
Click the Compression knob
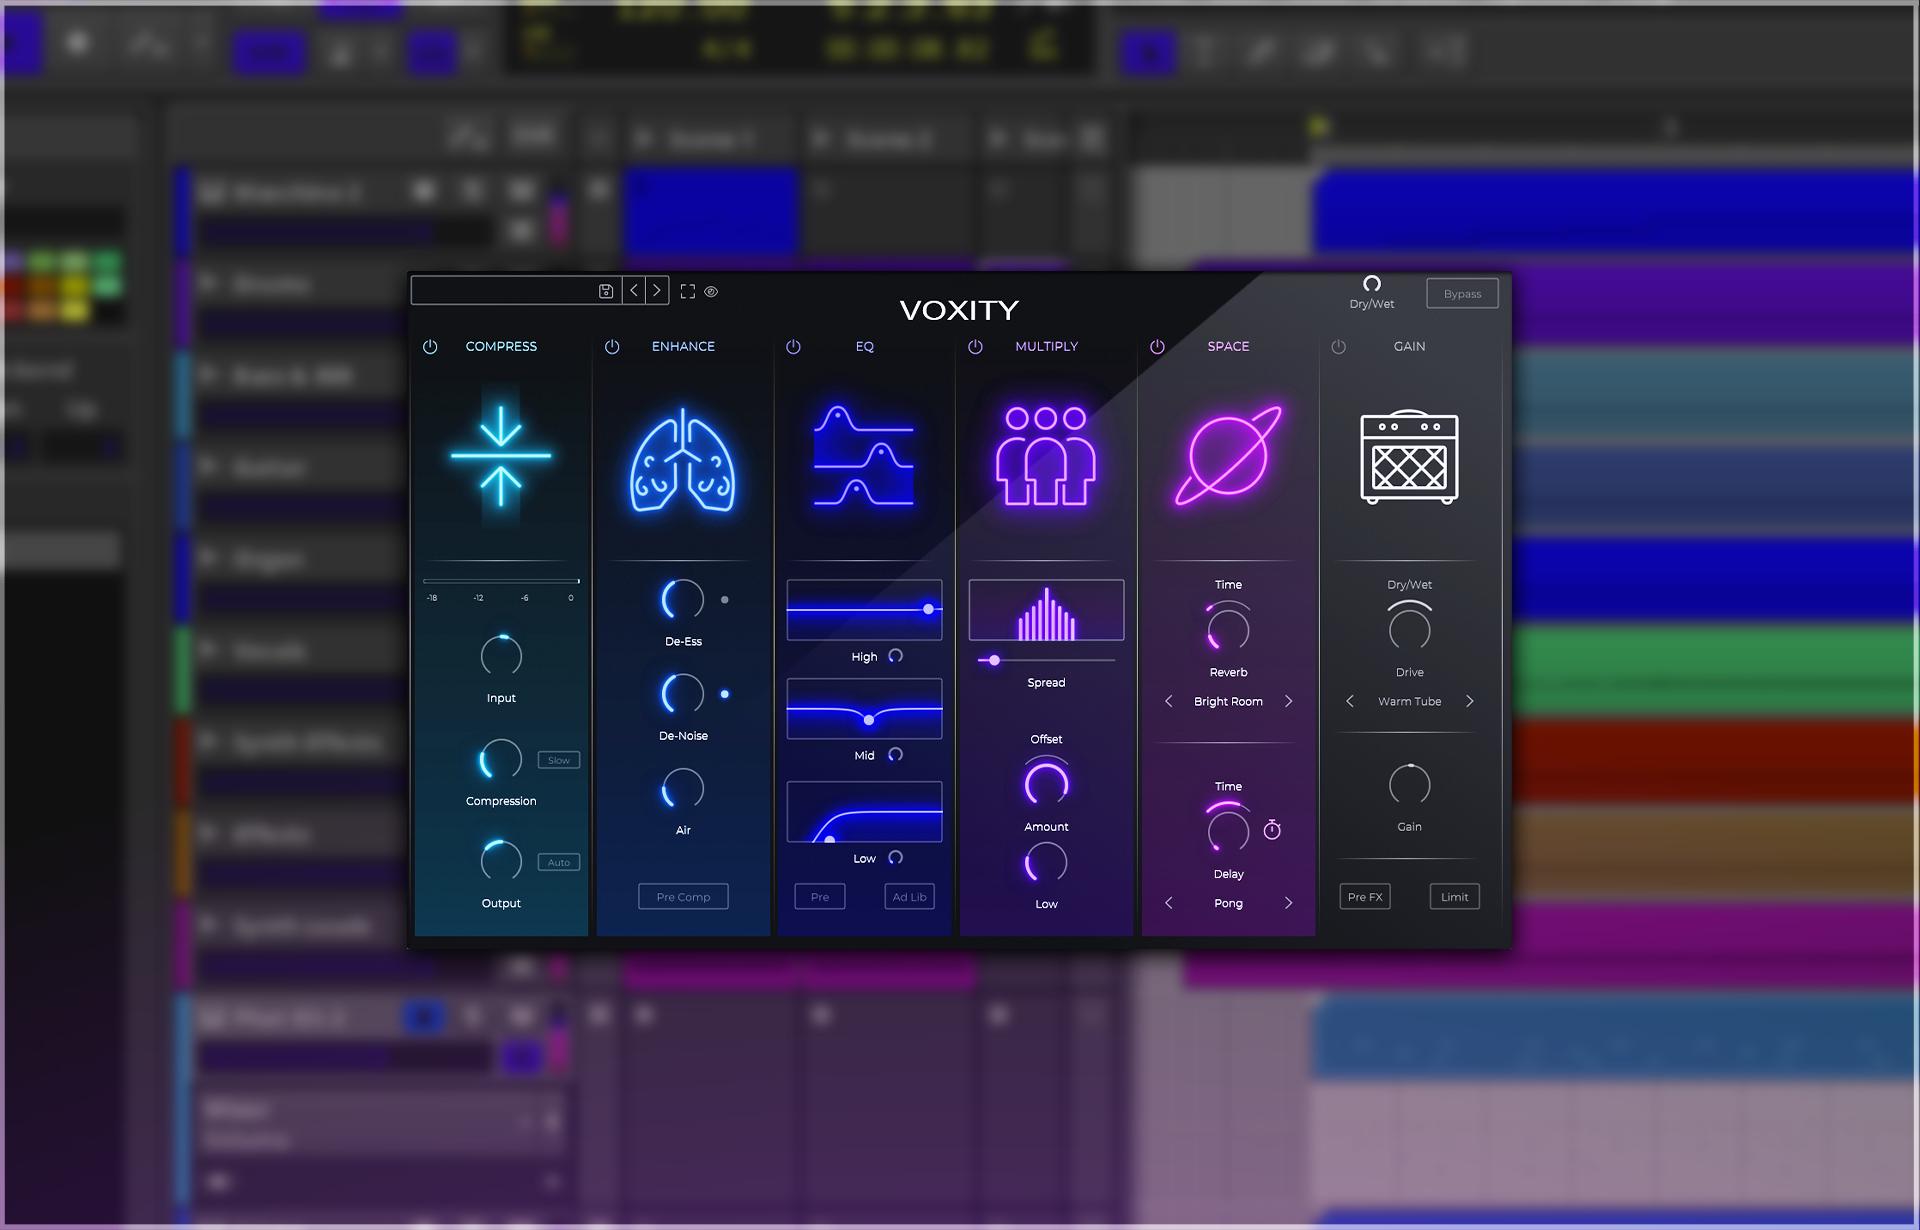[x=501, y=759]
